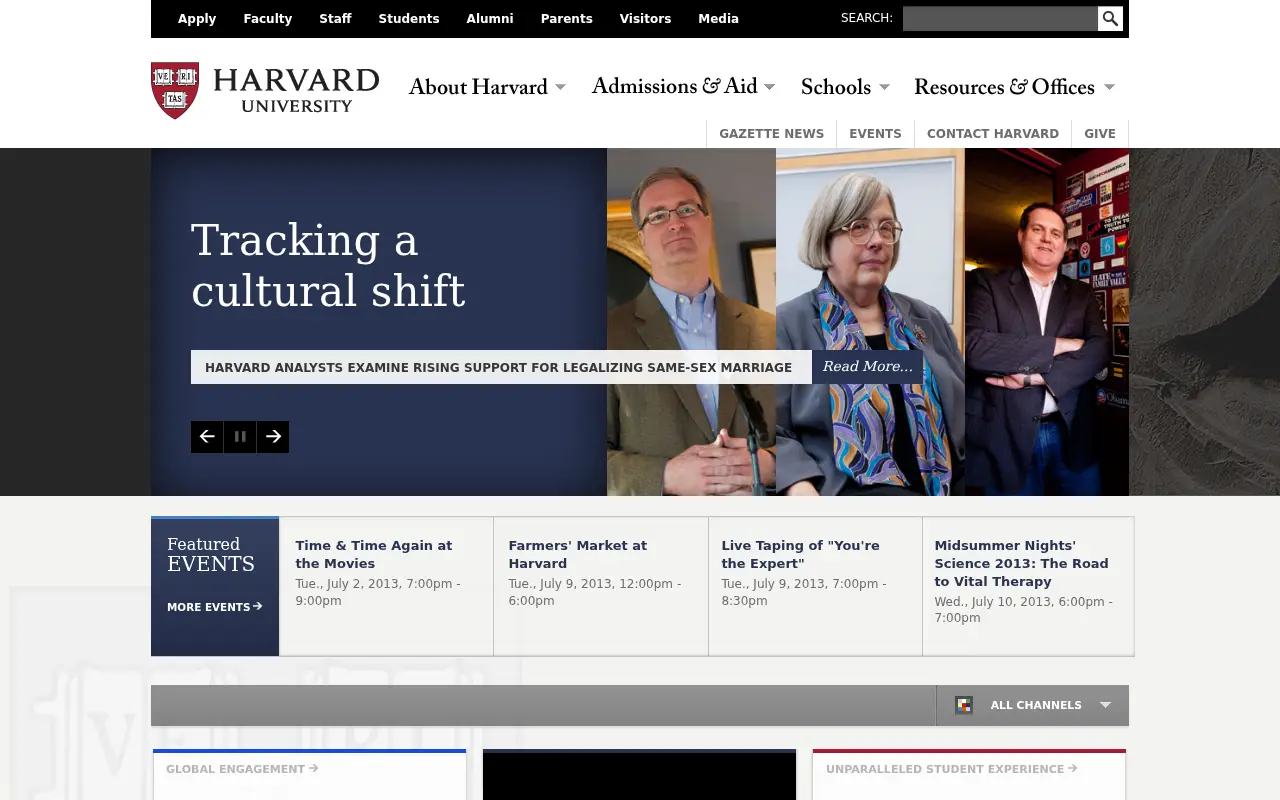Open the Apply link
Screen dimensions: 1280x800
(197, 19)
